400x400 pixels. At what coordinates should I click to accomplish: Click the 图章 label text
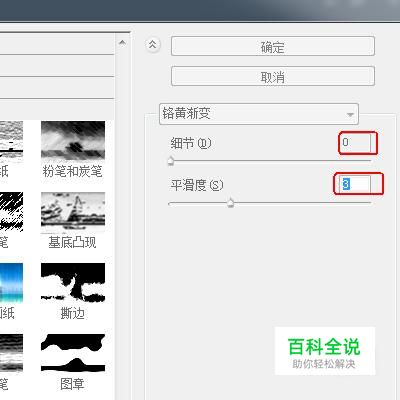point(72,384)
